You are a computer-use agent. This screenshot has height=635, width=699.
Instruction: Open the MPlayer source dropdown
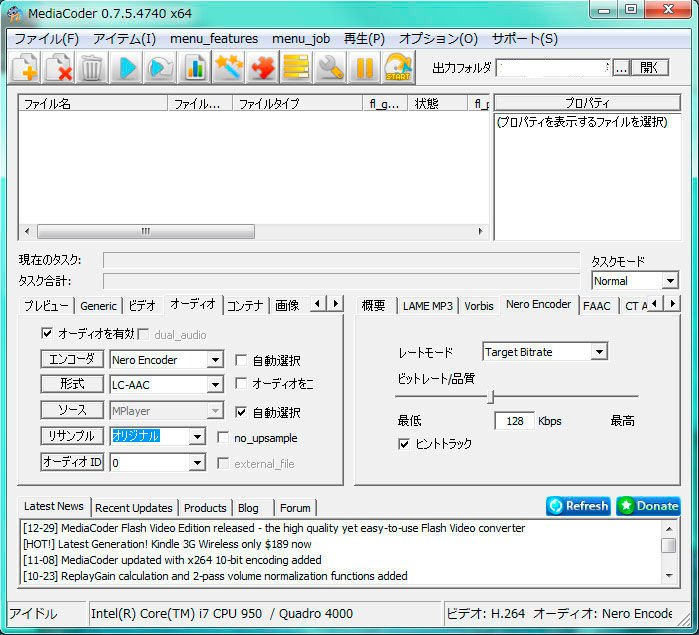(x=215, y=410)
